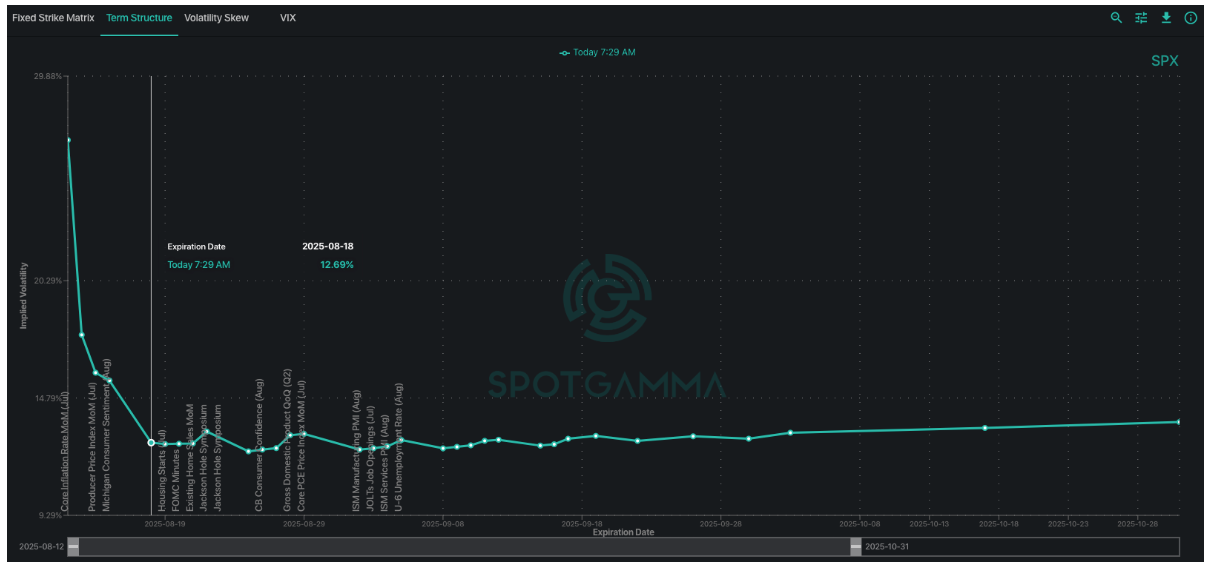Download the chart with the download icon
The height and width of the screenshot is (564, 1209).
tap(1166, 18)
